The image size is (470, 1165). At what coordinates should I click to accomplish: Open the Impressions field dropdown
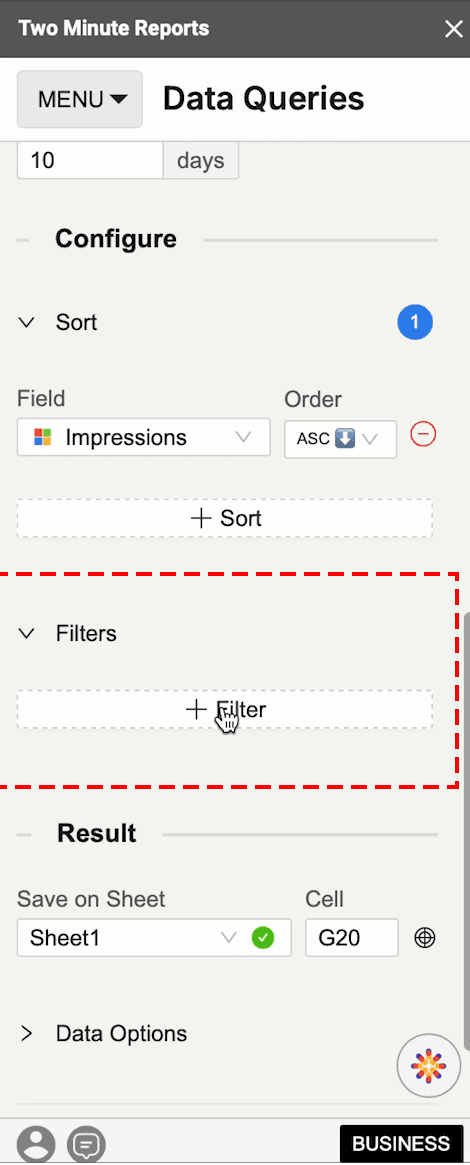pos(143,438)
